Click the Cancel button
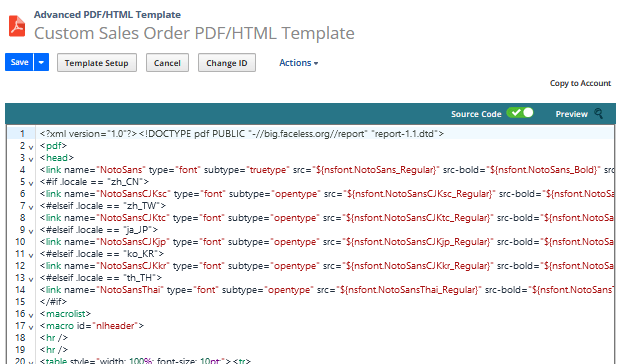 pyautogui.click(x=167, y=63)
